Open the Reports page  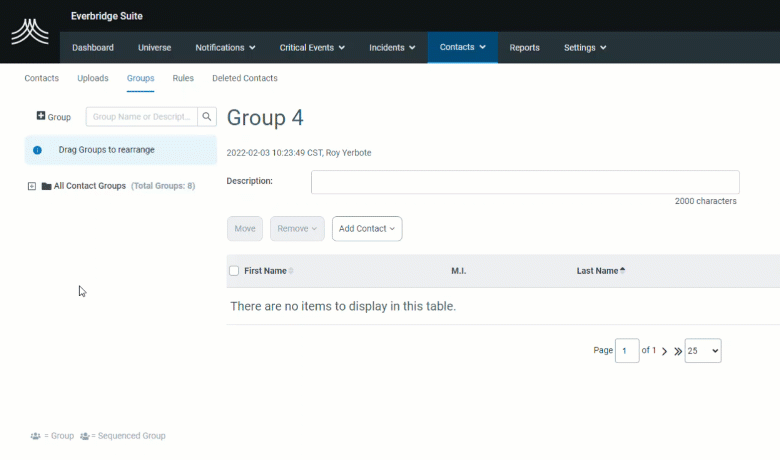pos(524,47)
